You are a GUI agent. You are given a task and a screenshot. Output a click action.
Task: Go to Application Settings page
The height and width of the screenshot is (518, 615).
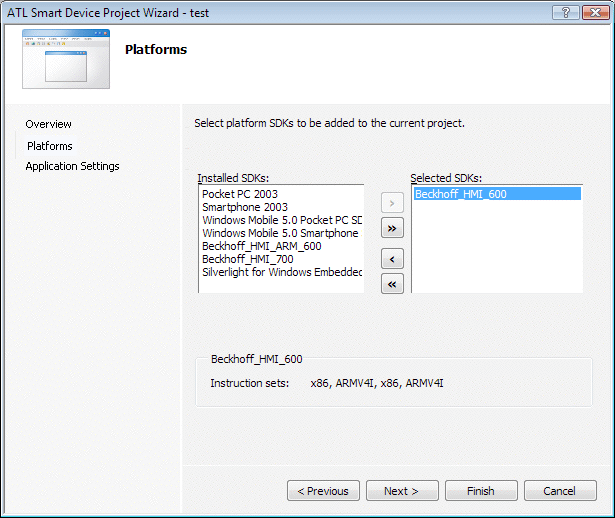72,166
